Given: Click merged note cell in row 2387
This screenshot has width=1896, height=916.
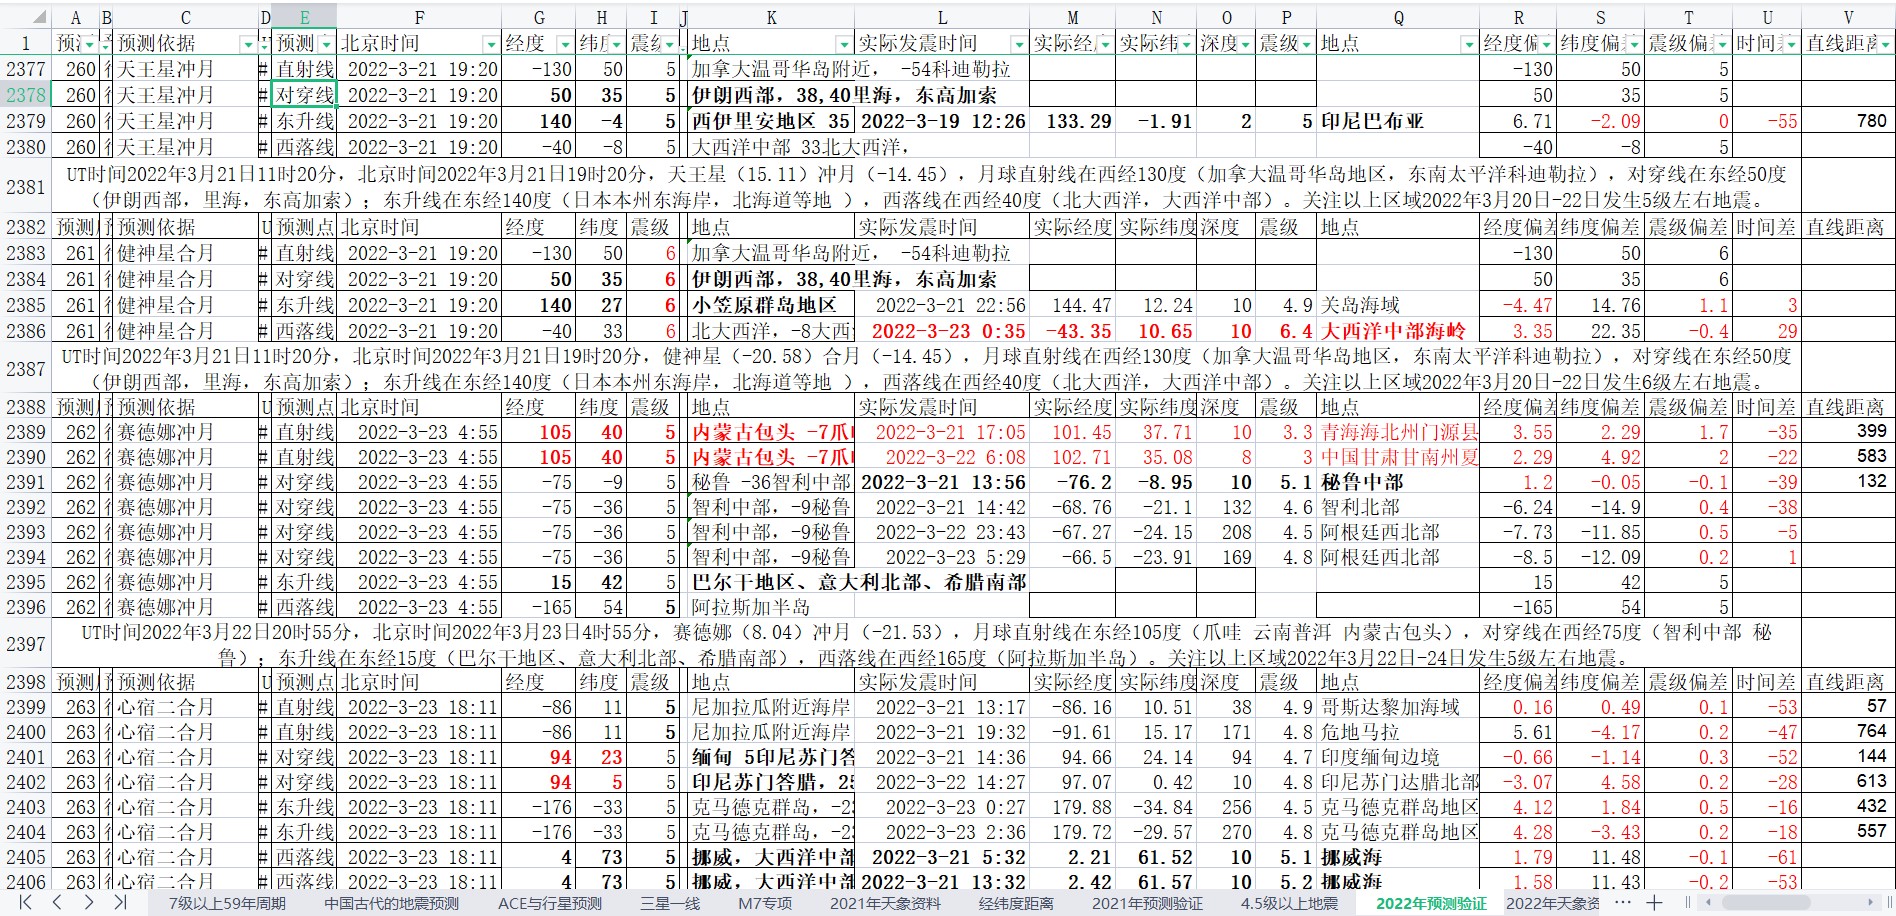Looking at the screenshot, I should click(926, 369).
